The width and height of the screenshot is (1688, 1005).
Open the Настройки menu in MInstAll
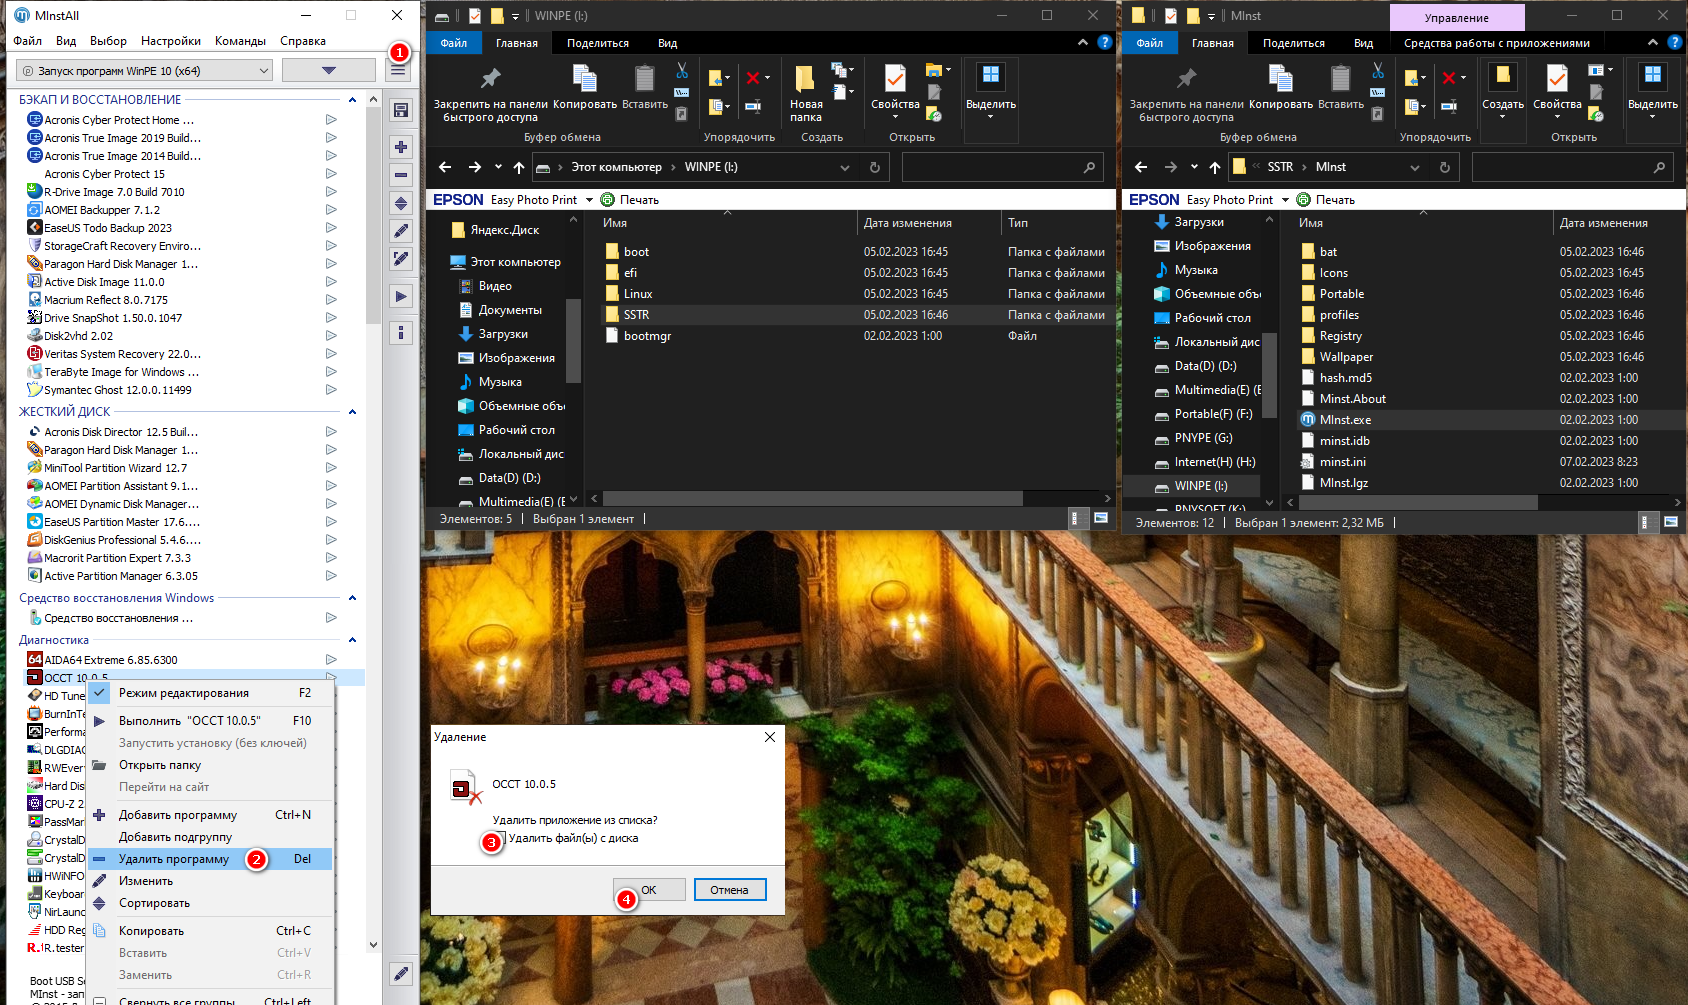pos(171,41)
